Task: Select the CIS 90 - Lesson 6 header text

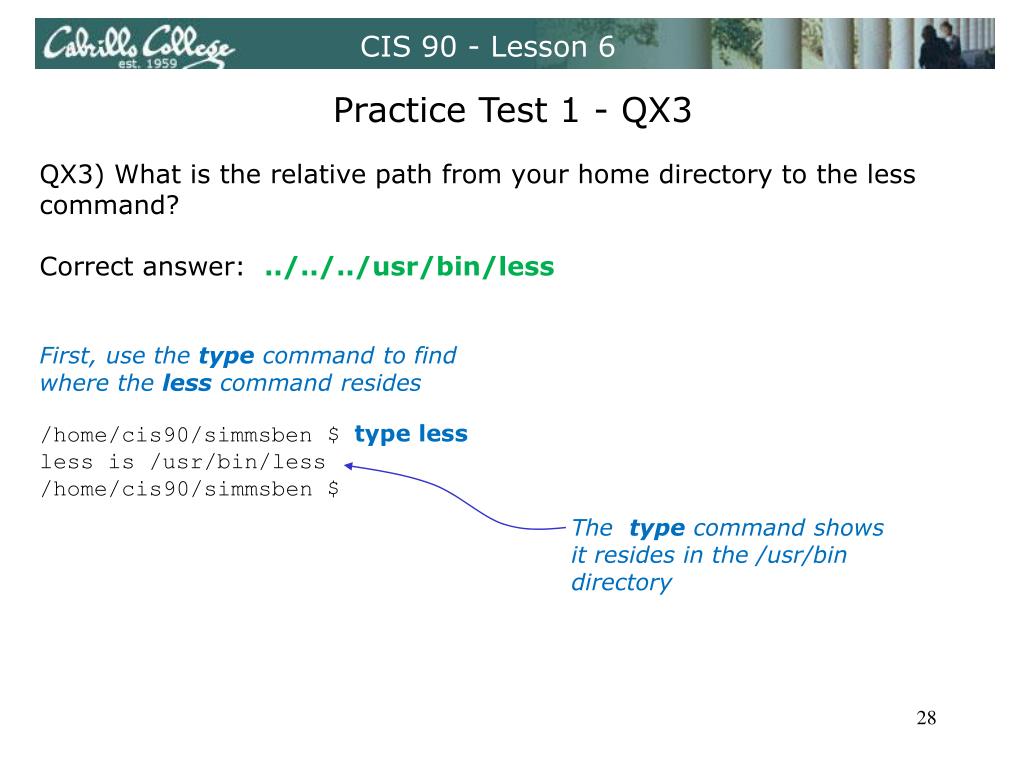Action: (x=487, y=47)
